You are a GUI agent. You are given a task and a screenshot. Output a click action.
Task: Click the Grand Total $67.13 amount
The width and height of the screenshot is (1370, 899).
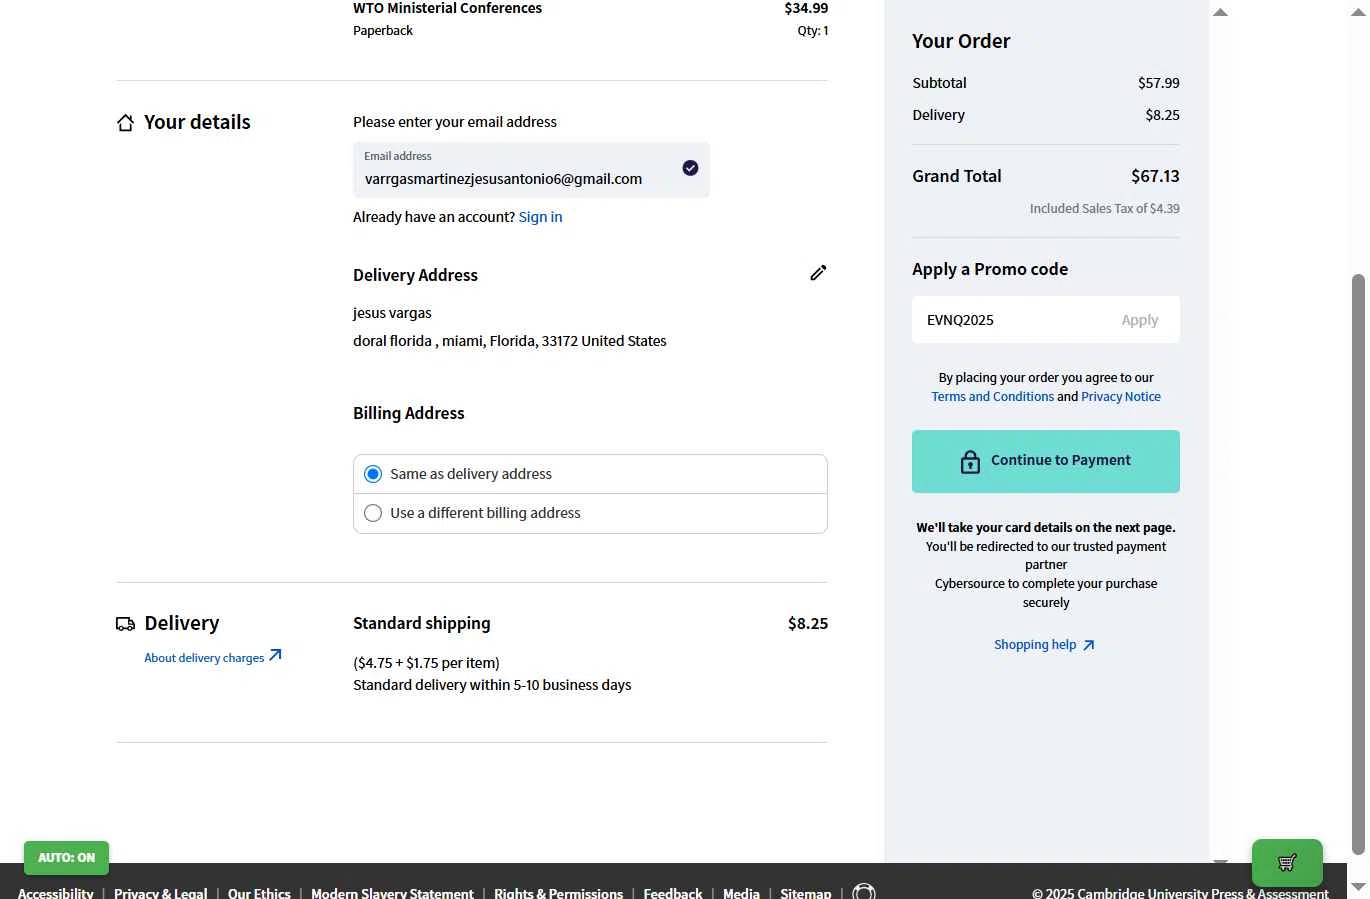coord(1155,176)
